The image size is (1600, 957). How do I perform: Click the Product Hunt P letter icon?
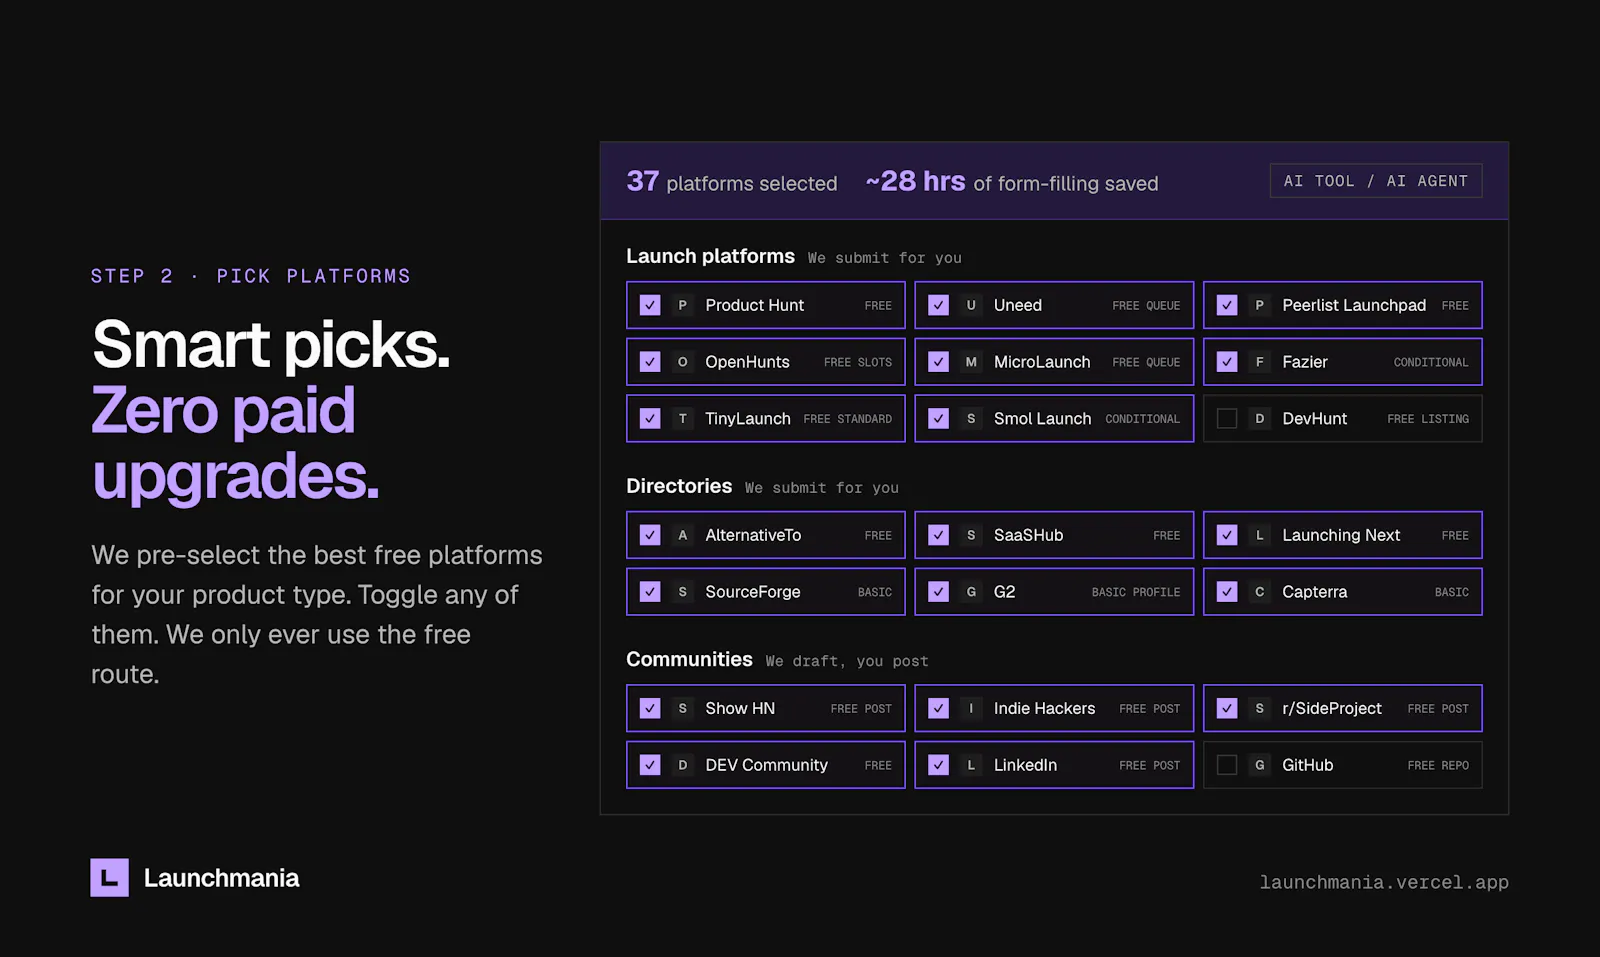coord(682,305)
